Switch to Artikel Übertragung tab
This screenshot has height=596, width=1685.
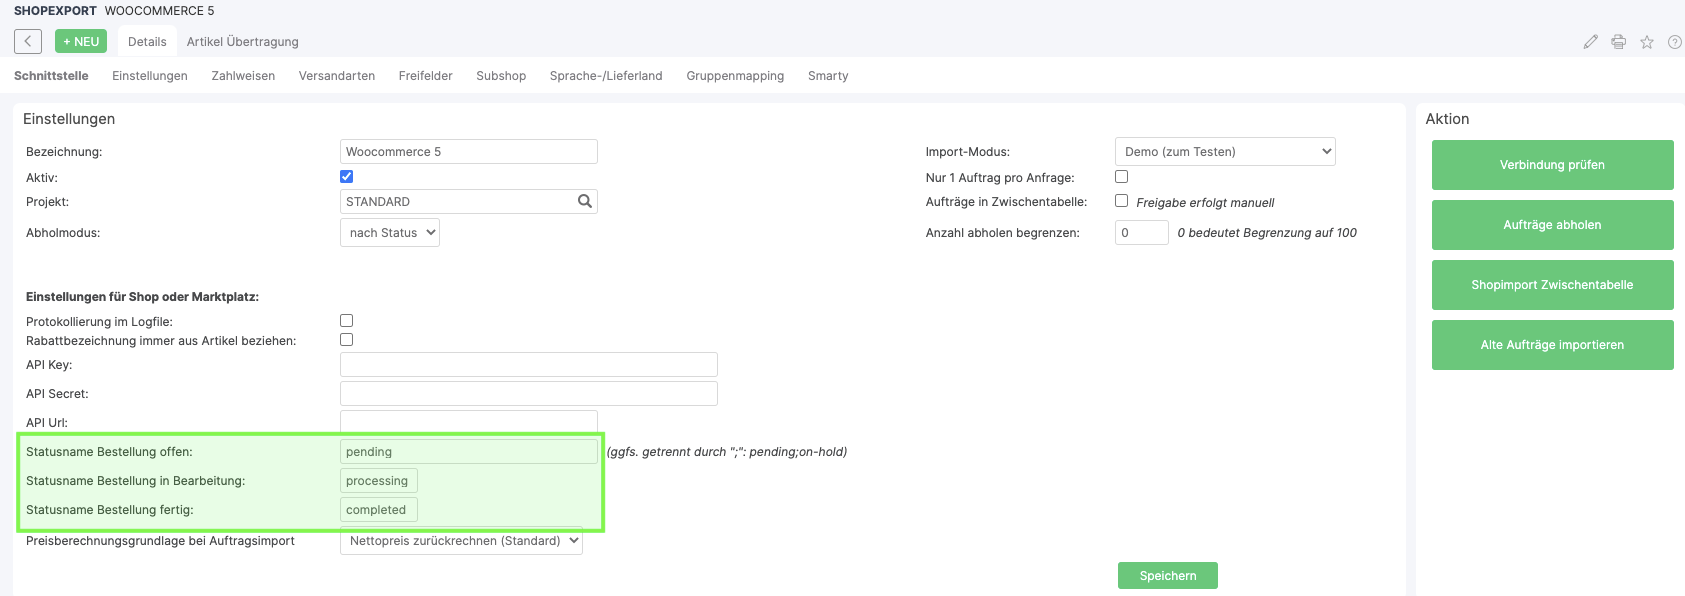coord(242,42)
